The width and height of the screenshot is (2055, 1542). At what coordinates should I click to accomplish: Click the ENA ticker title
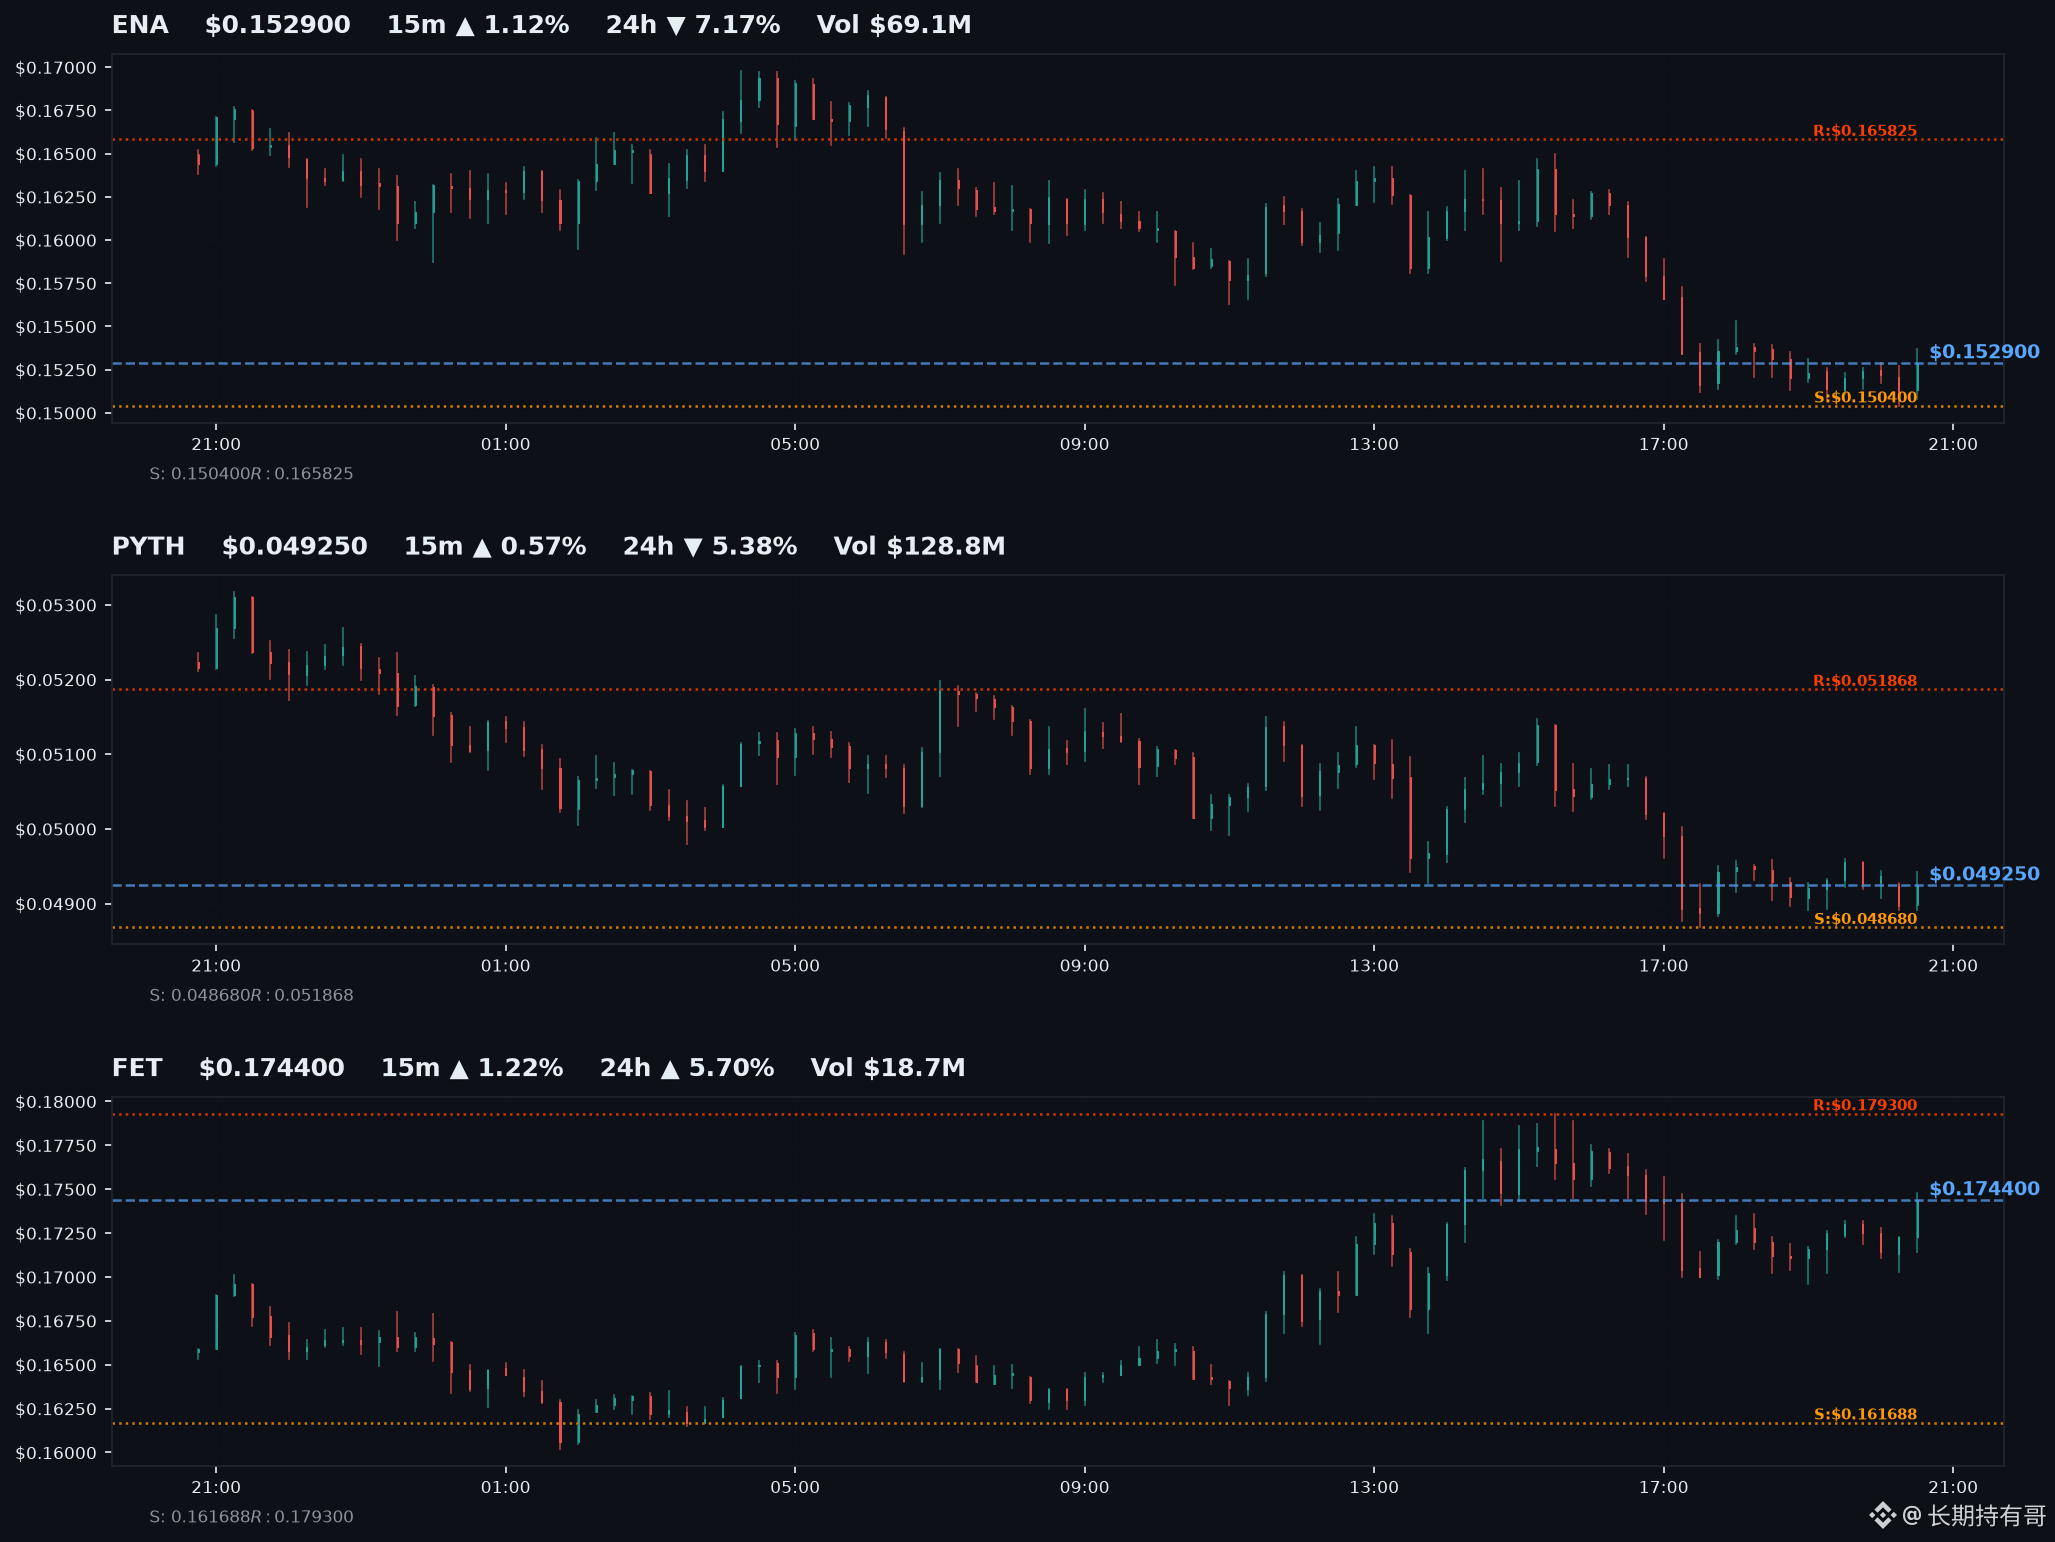(140, 25)
